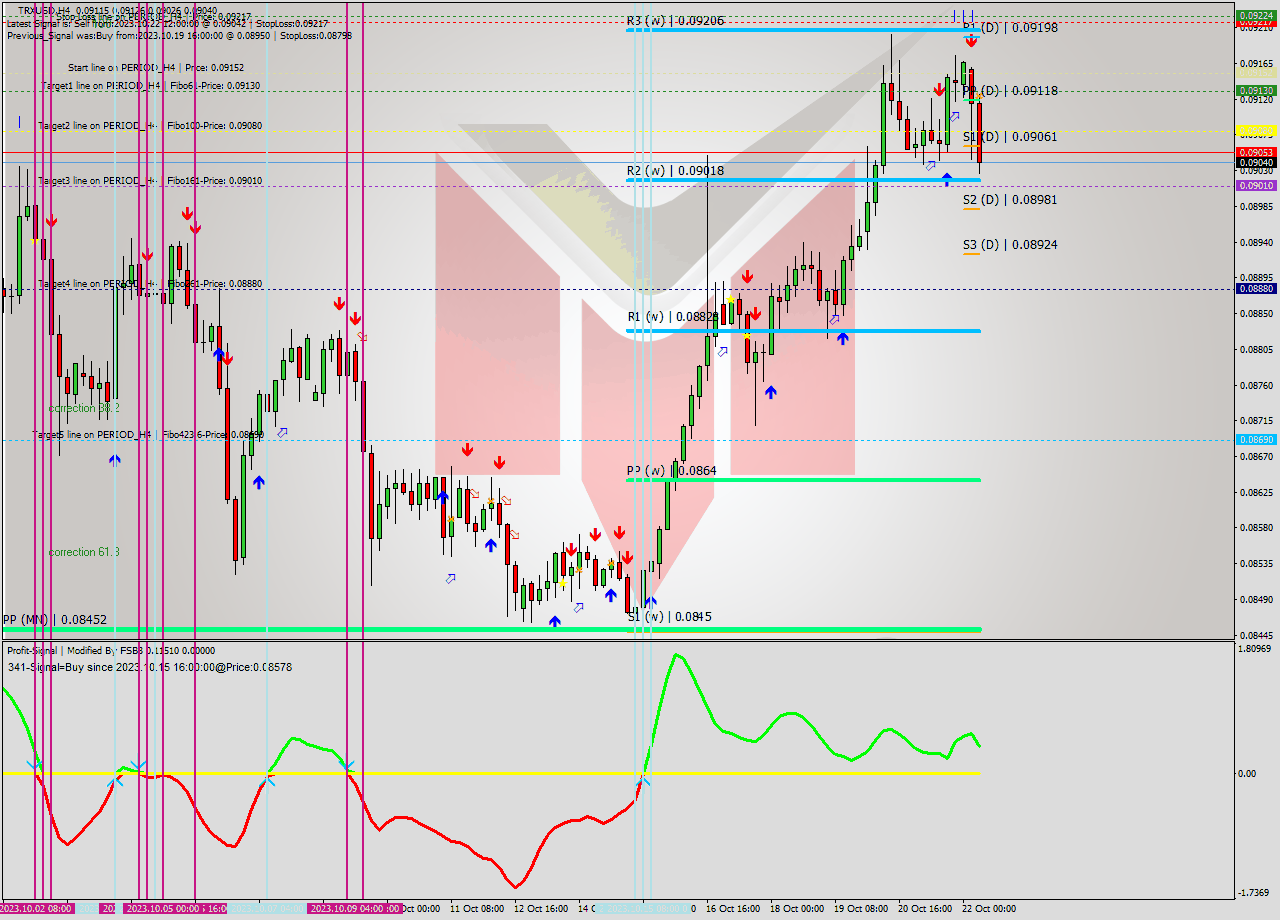Click the 'PP (D) | 0.09118' daily pivot label
This screenshot has height=920, width=1280.
[x=1010, y=91]
